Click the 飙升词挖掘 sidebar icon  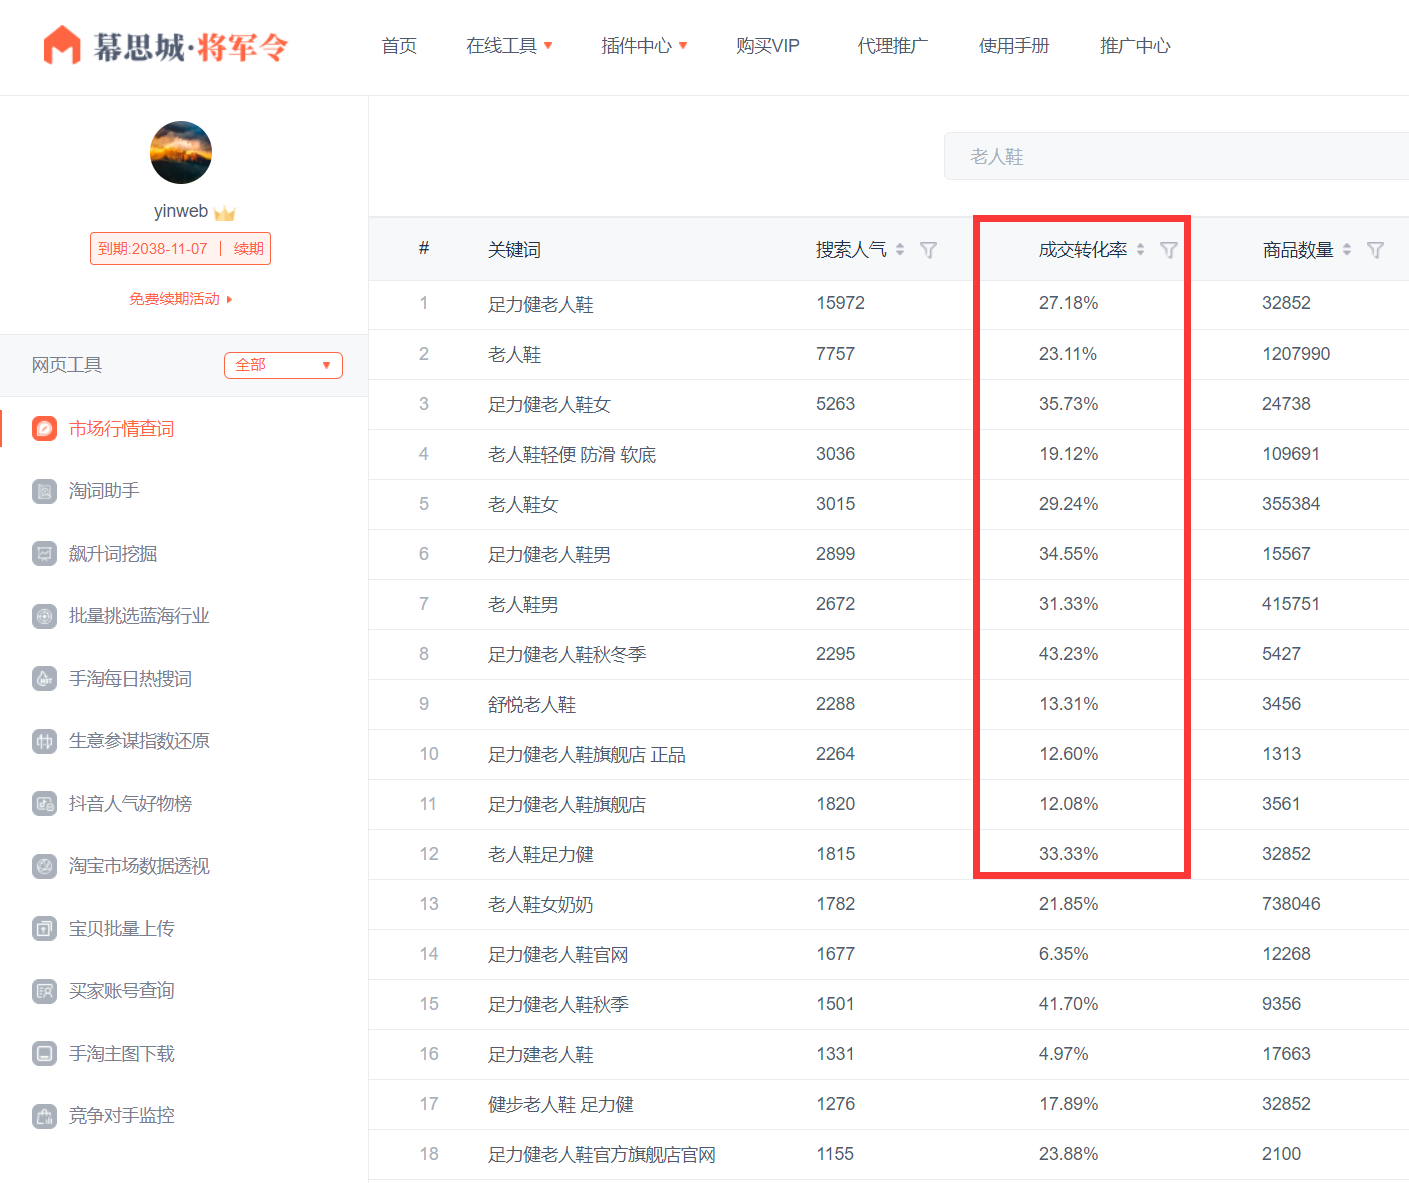45,554
